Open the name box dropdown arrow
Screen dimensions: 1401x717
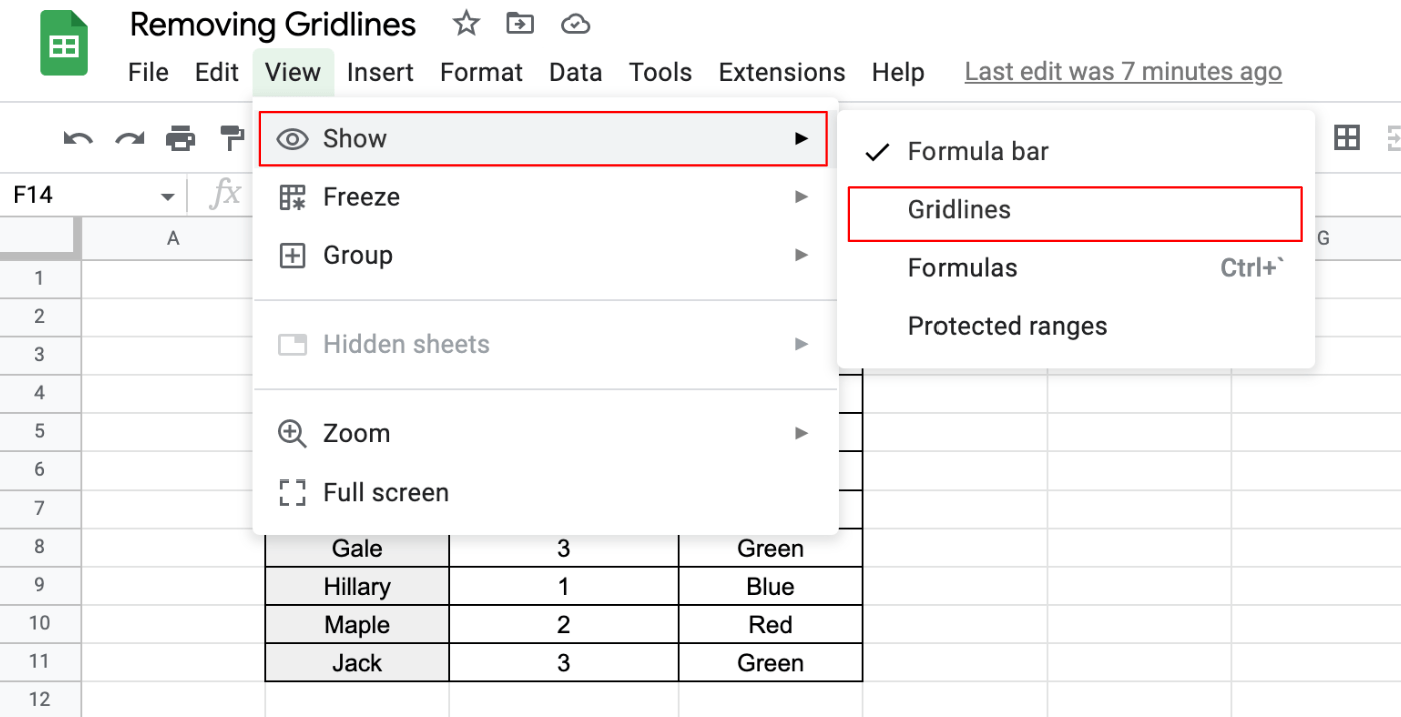(x=167, y=196)
